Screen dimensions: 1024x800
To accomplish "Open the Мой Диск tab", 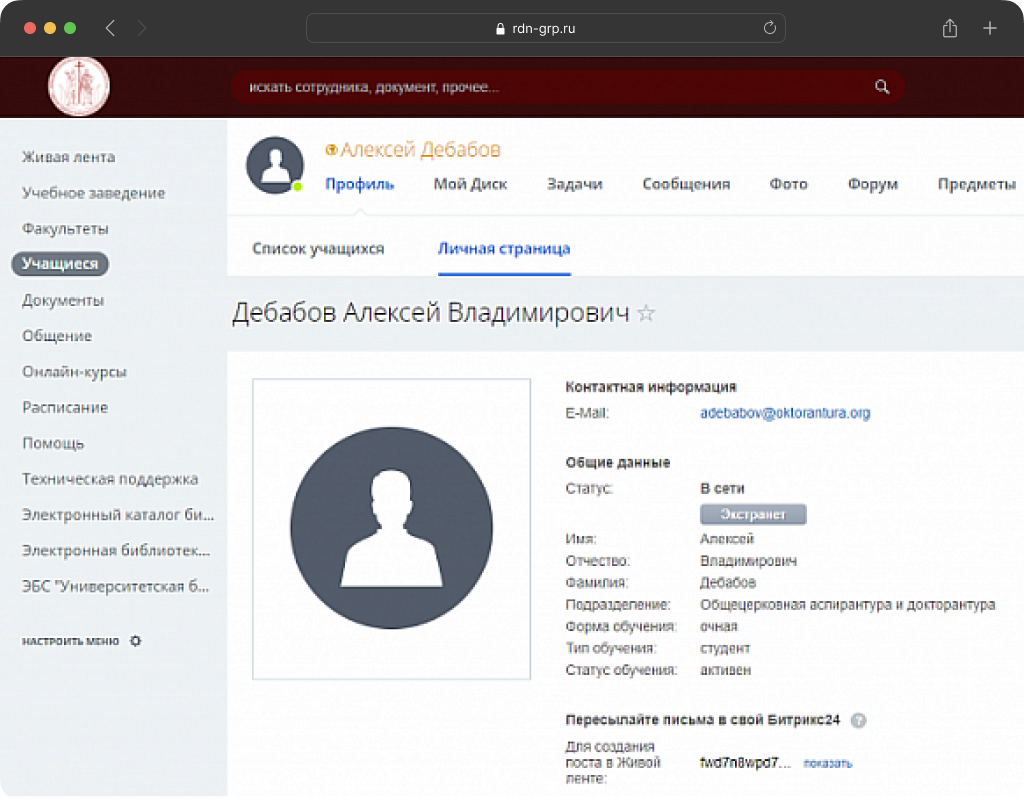I will [470, 184].
